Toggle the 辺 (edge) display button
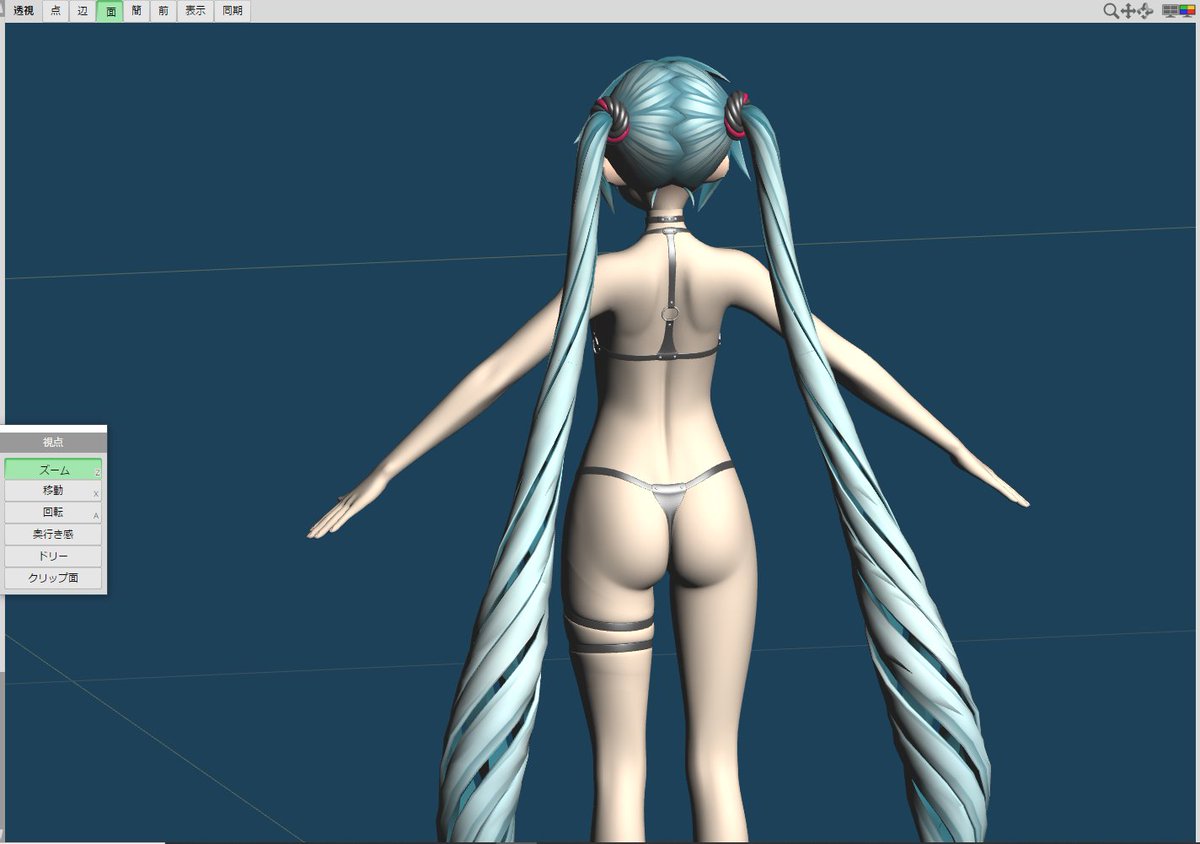1200x844 pixels. [x=83, y=11]
